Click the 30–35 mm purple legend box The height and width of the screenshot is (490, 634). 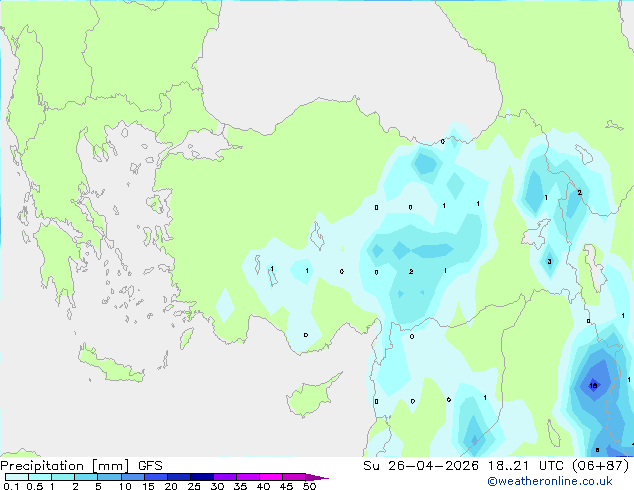coord(225,477)
